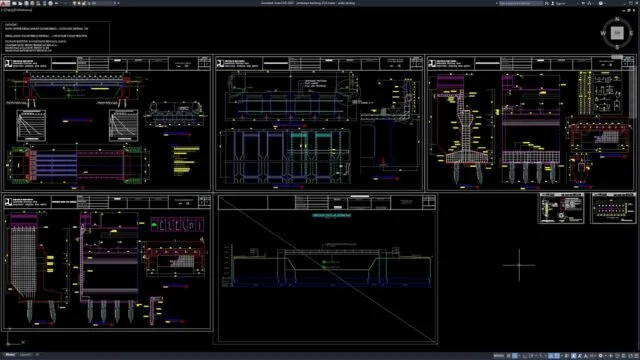Click the New drawing icon in Quick Access toolbar
This screenshot has width=640, height=360.
14,3
